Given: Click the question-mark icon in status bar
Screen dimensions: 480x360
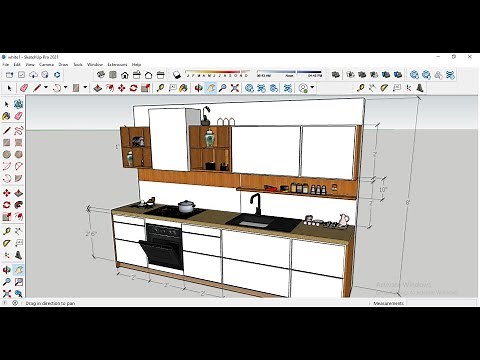Looking at the screenshot, I should click(5, 303).
